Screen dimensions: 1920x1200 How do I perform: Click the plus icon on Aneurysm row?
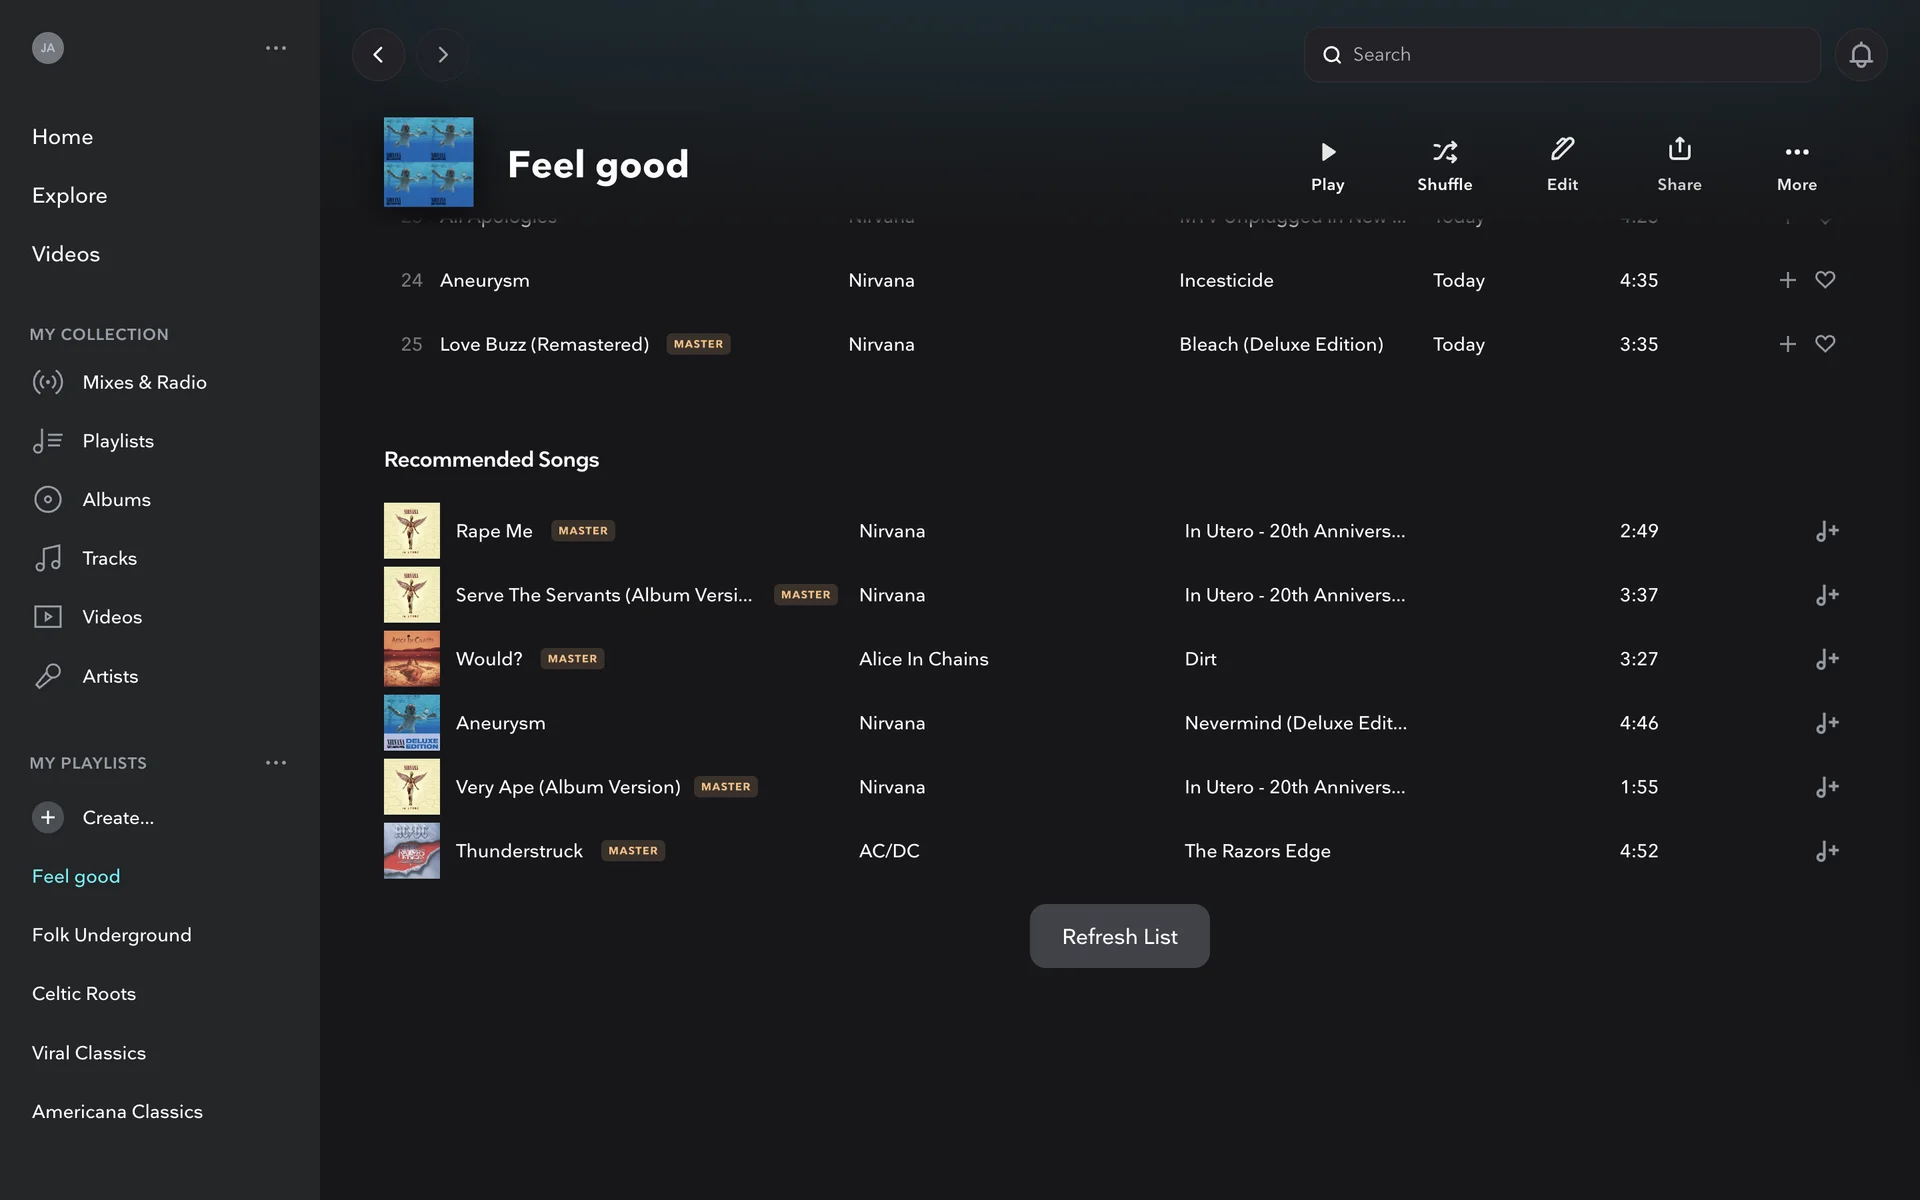tap(1787, 280)
